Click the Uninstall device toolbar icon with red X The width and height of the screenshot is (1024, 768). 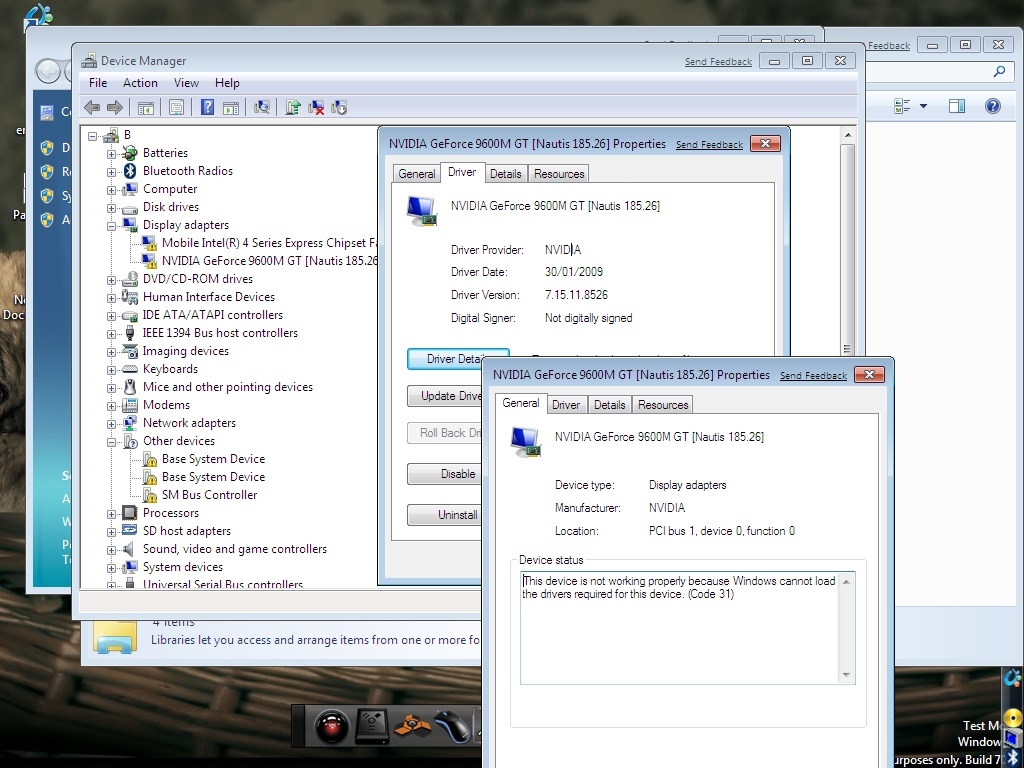coord(316,108)
